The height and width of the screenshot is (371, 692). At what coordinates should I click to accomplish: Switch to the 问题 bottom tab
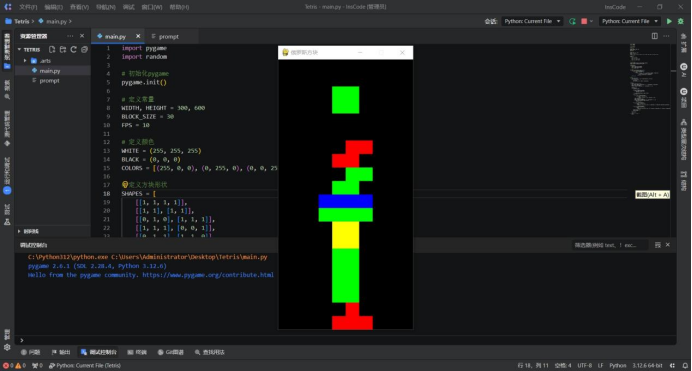pyautogui.click(x=30, y=352)
